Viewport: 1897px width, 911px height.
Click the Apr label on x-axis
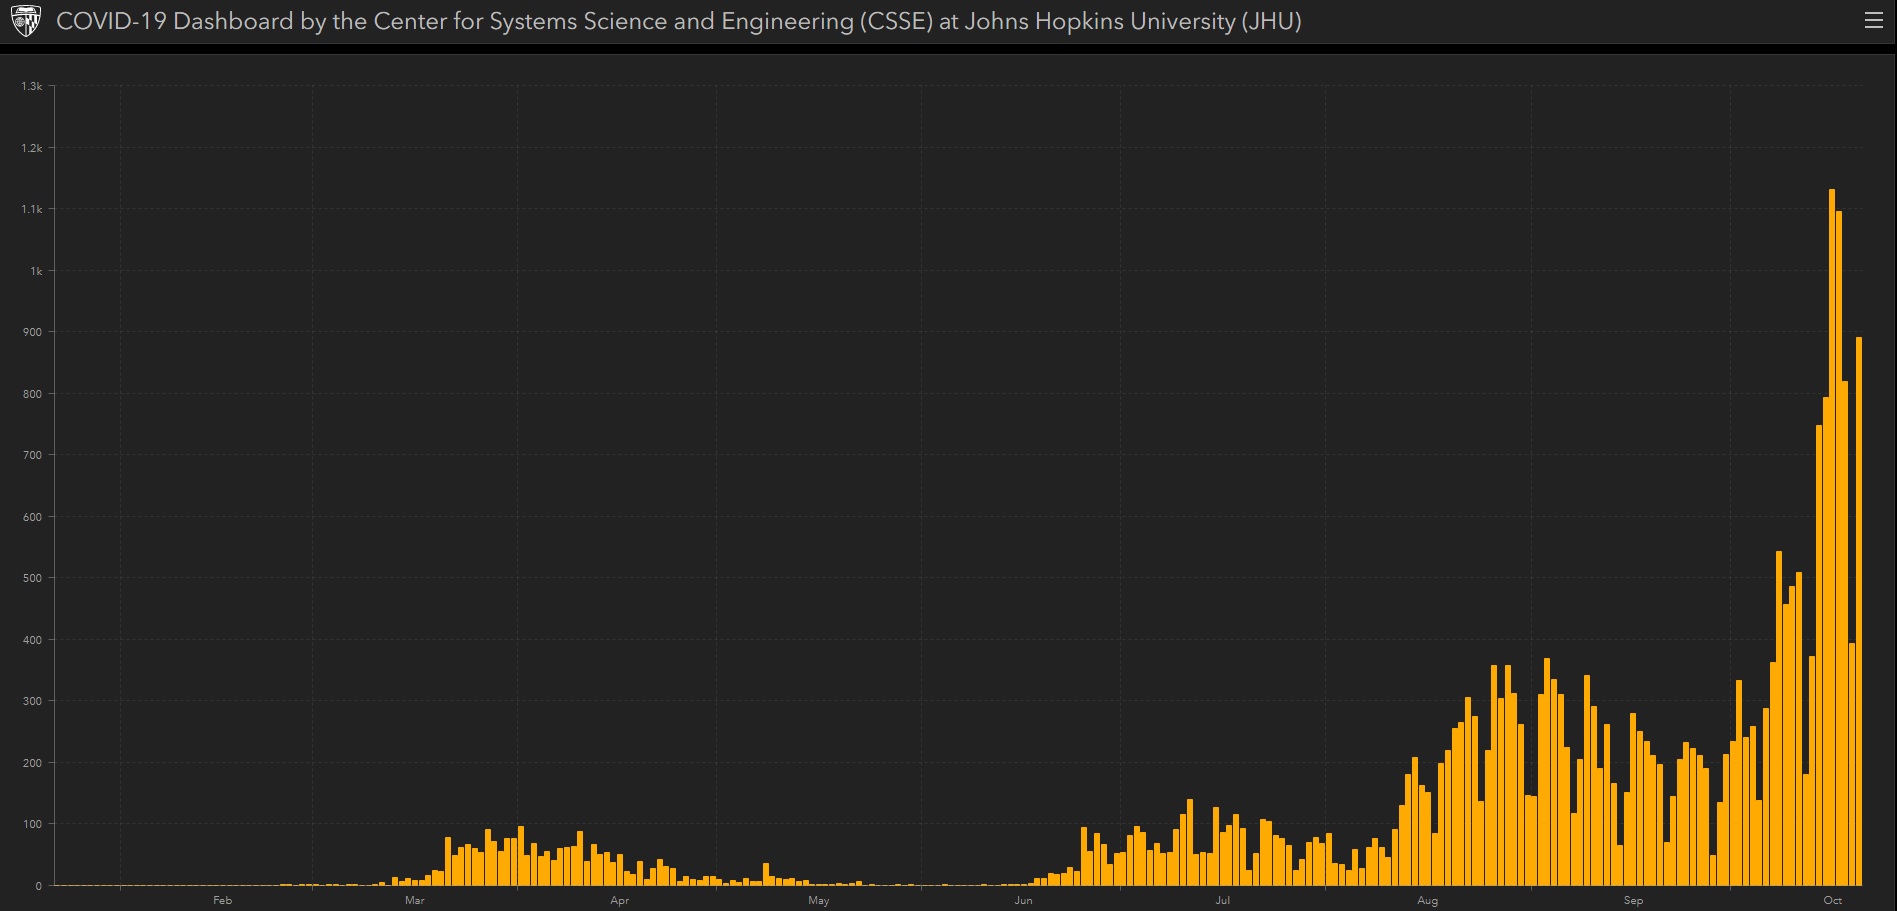(x=619, y=900)
